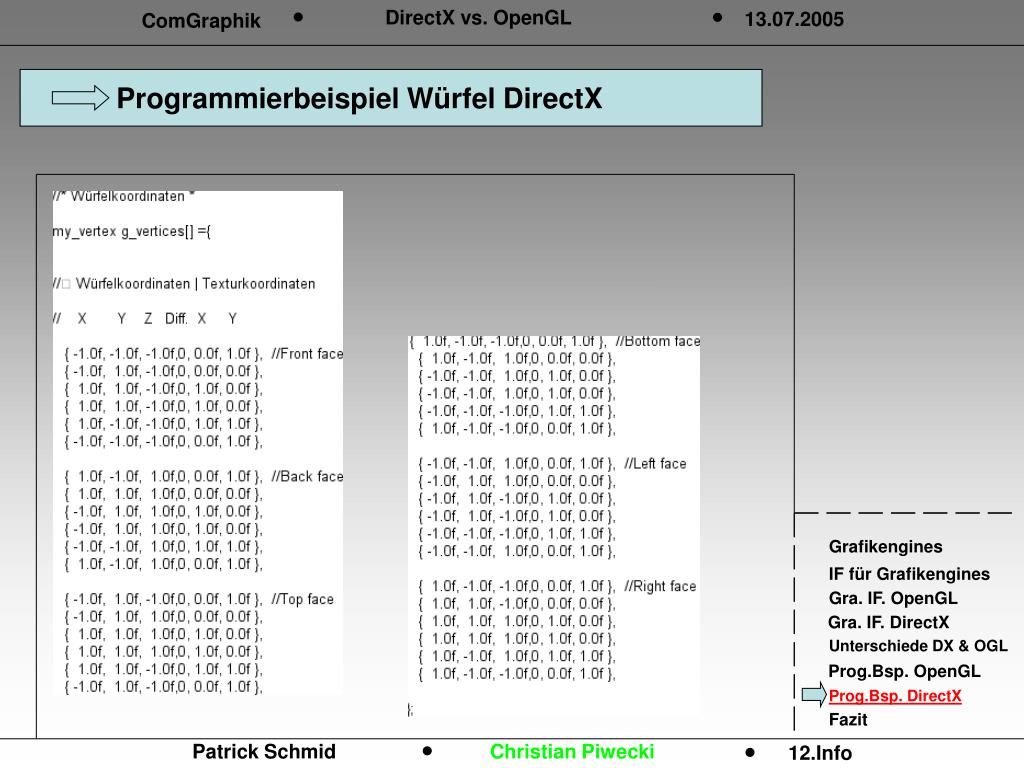The image size is (1024, 768).
Task: Click the //Bottom face comment
Action: tap(658, 341)
